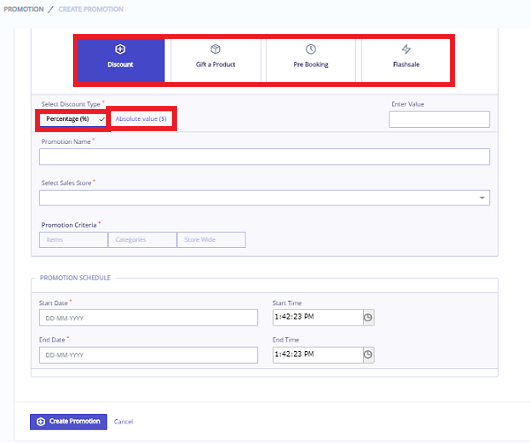The height and width of the screenshot is (443, 530).
Task: Focus the Promotion Name input field
Action: tap(264, 156)
